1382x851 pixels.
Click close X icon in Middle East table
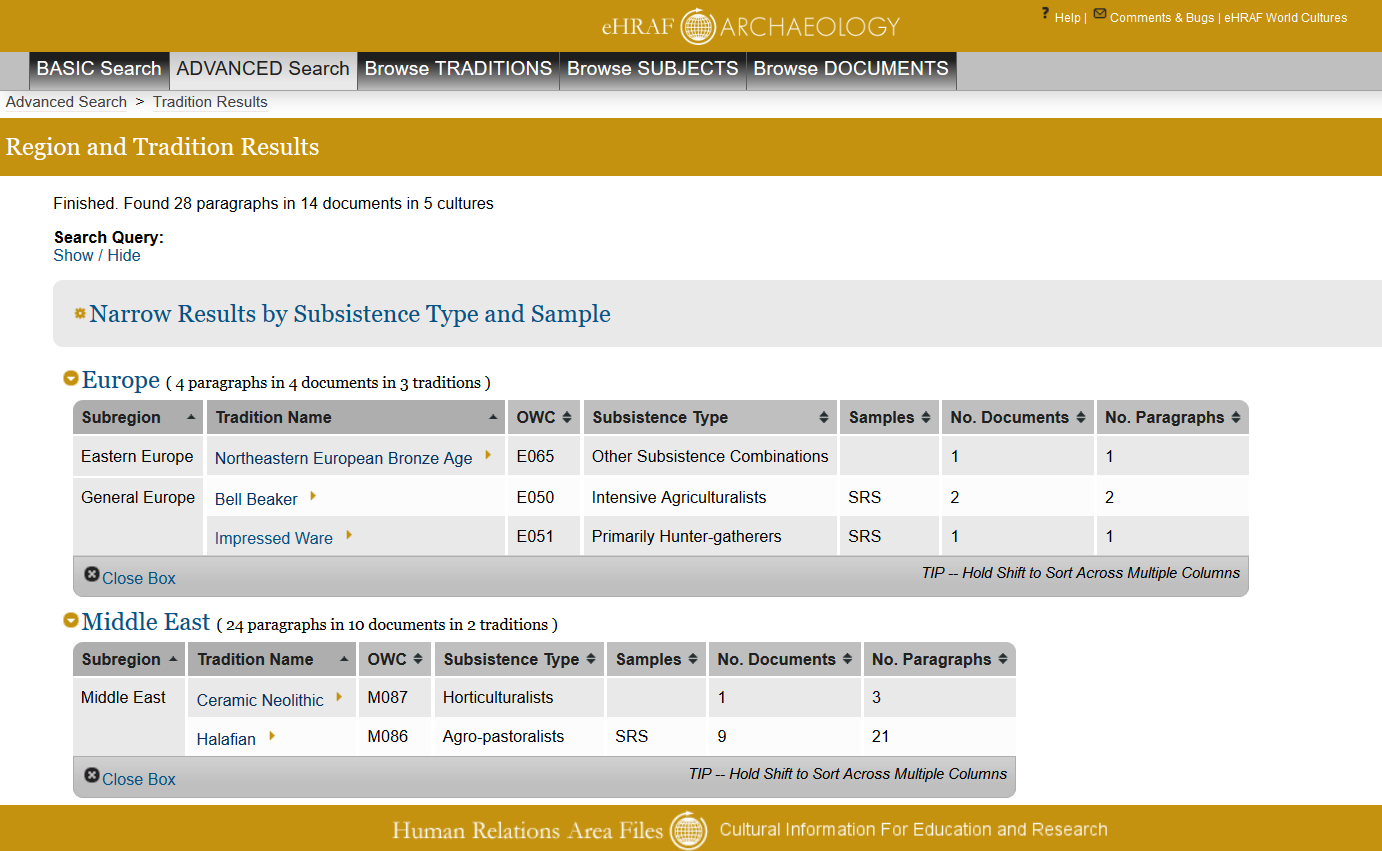[x=92, y=775]
